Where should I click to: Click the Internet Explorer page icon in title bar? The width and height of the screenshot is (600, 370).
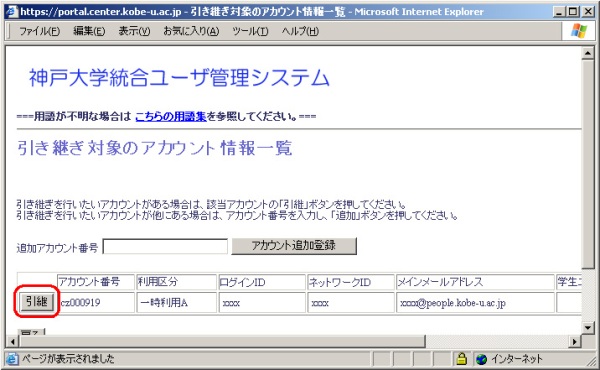point(12,12)
